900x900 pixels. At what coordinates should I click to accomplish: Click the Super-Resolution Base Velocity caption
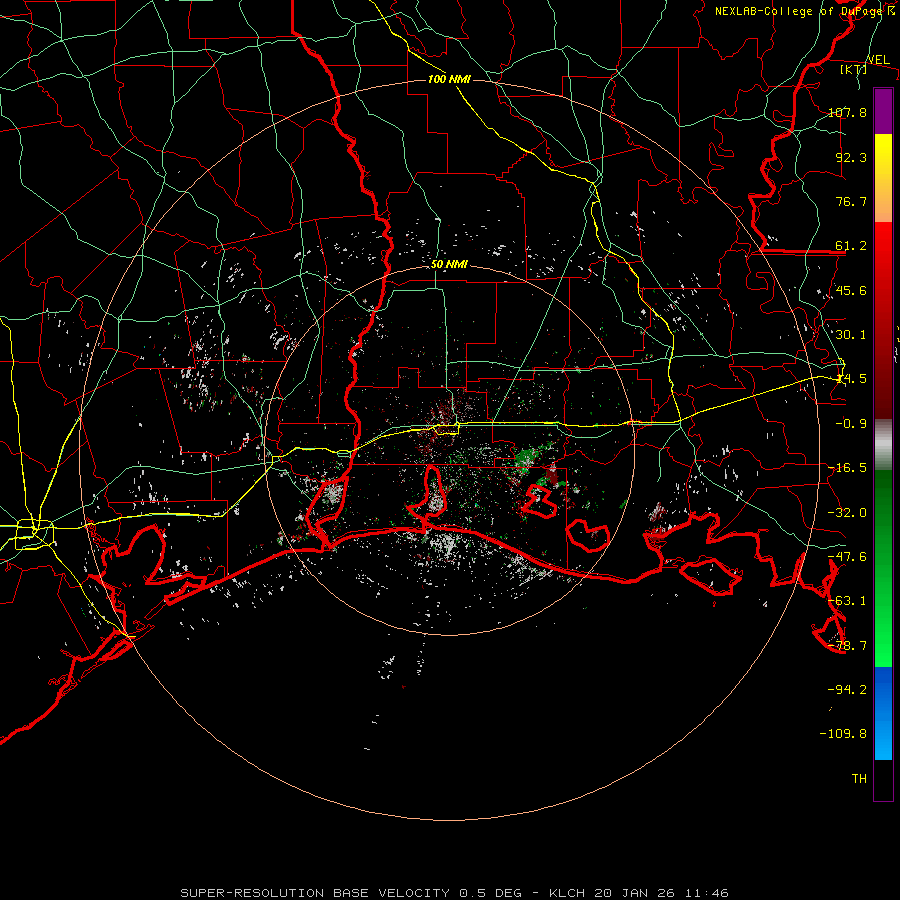pos(455,893)
